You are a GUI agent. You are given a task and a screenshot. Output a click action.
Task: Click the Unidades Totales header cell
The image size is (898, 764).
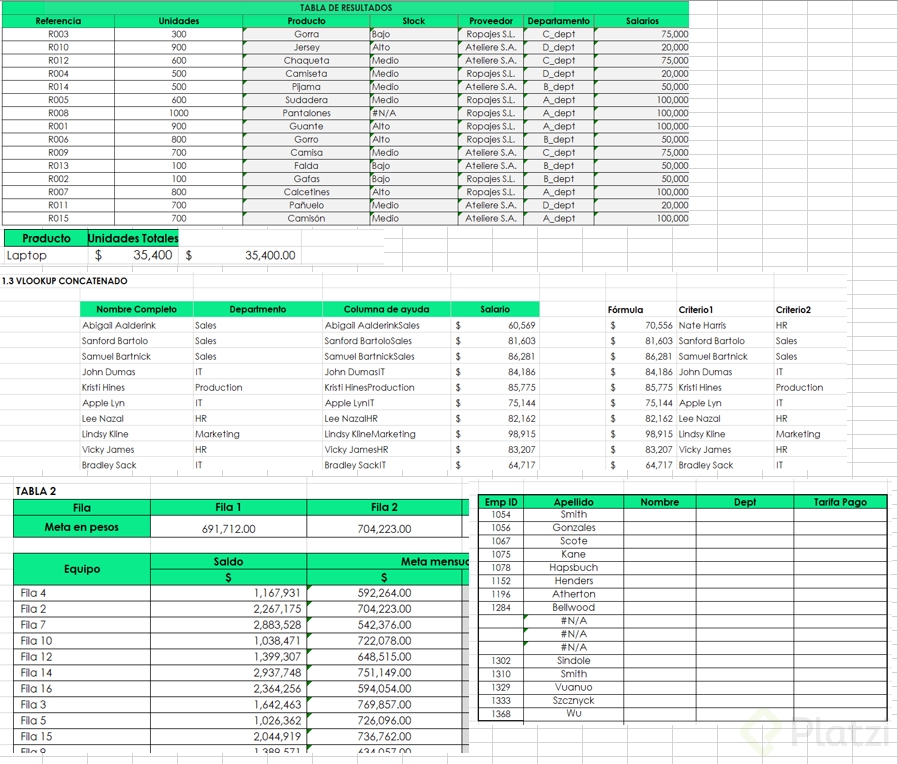[133, 238]
